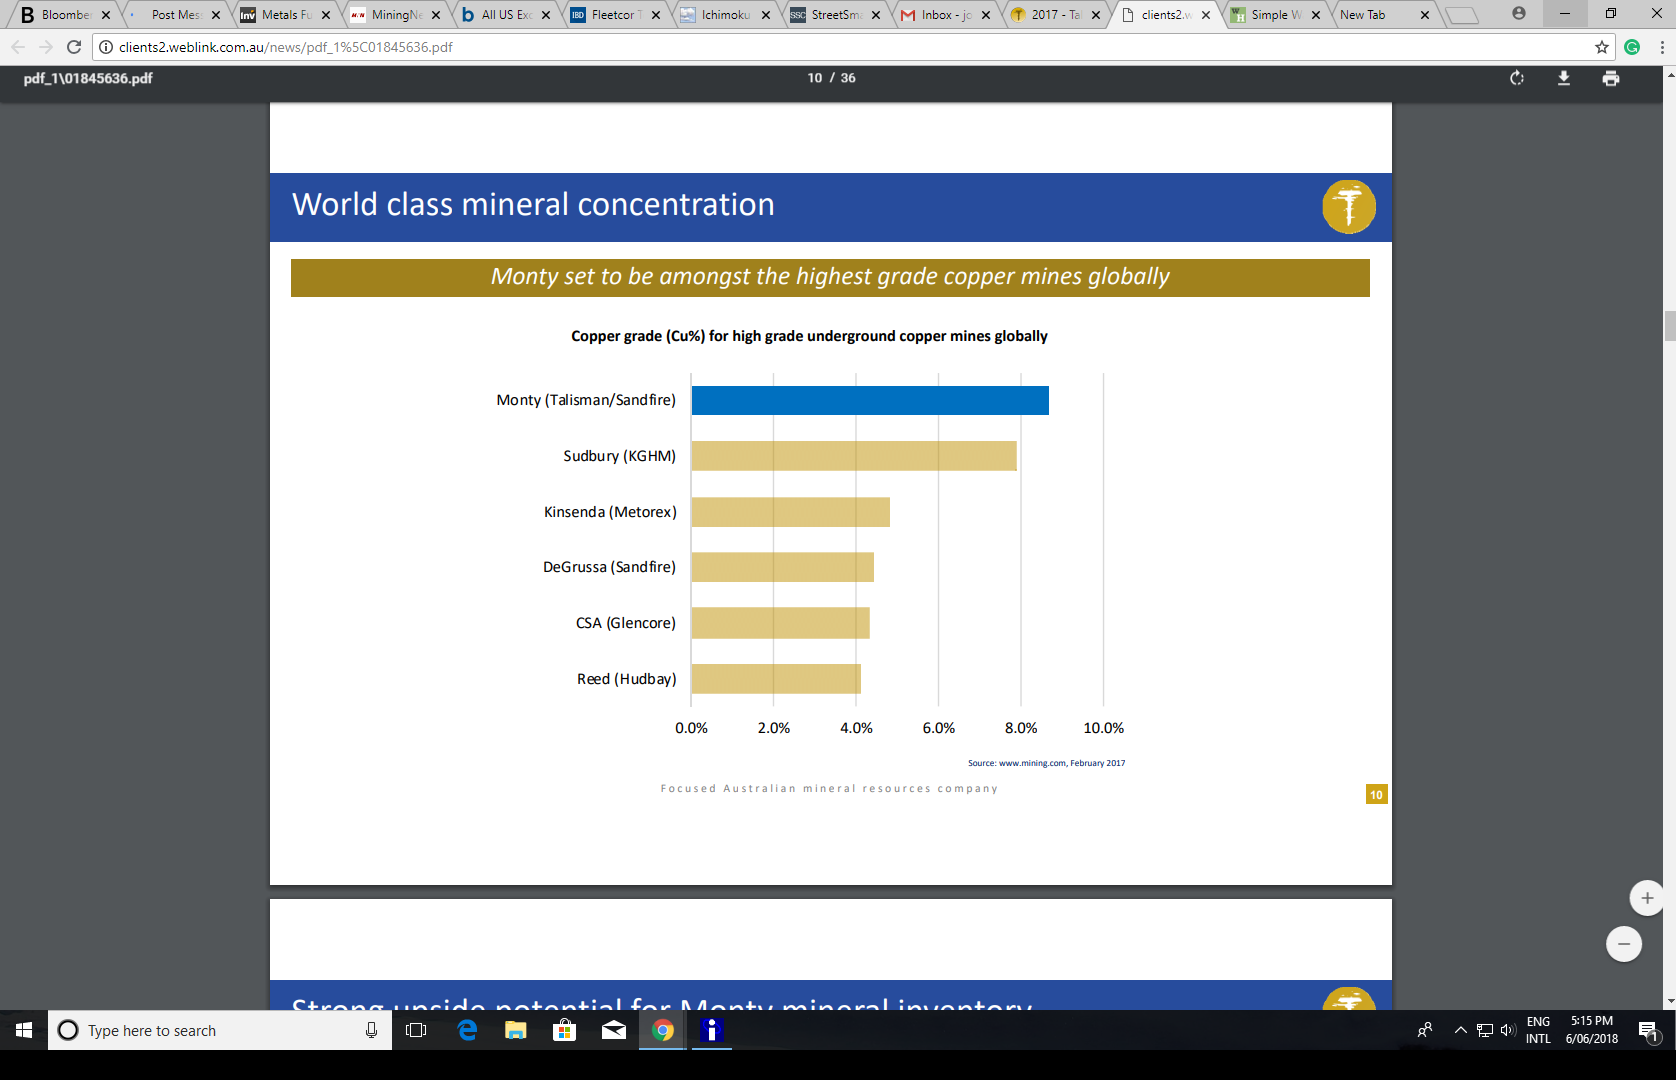Image resolution: width=1676 pixels, height=1080 pixels.
Task: Switch to the MiningNews tab
Action: click(393, 15)
